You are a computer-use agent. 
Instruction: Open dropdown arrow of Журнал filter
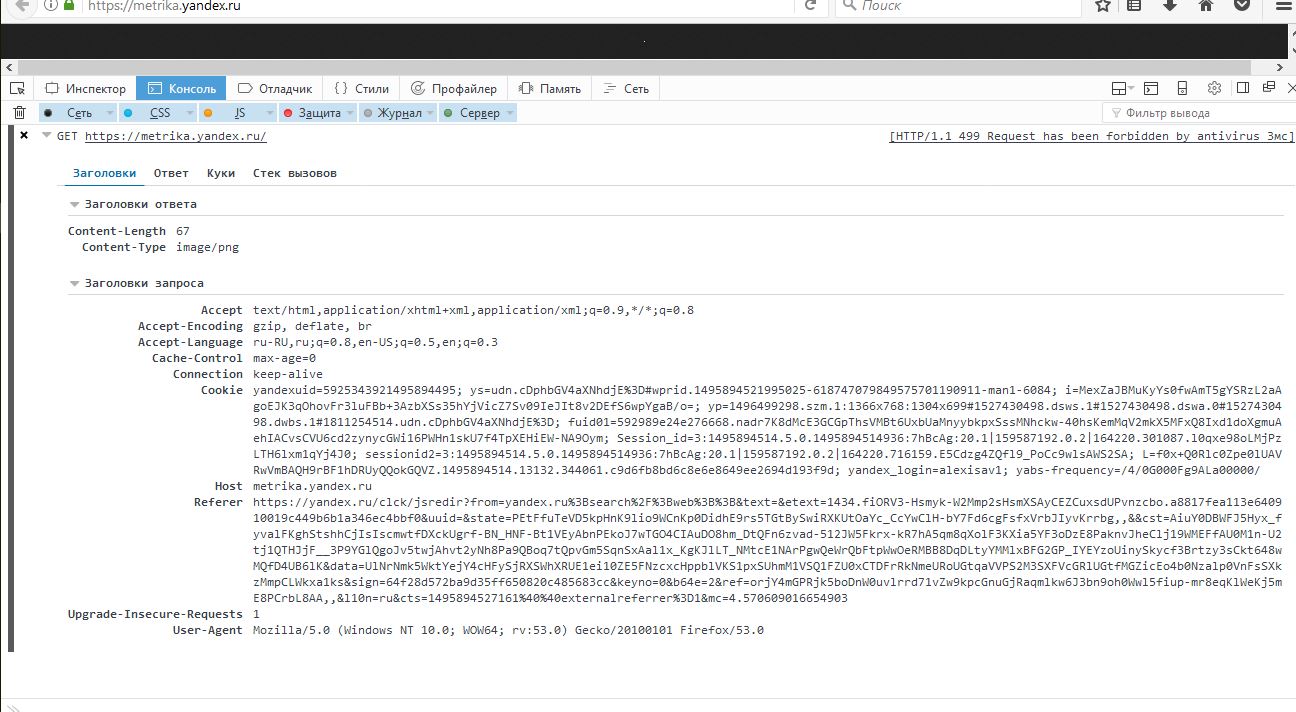click(x=431, y=113)
